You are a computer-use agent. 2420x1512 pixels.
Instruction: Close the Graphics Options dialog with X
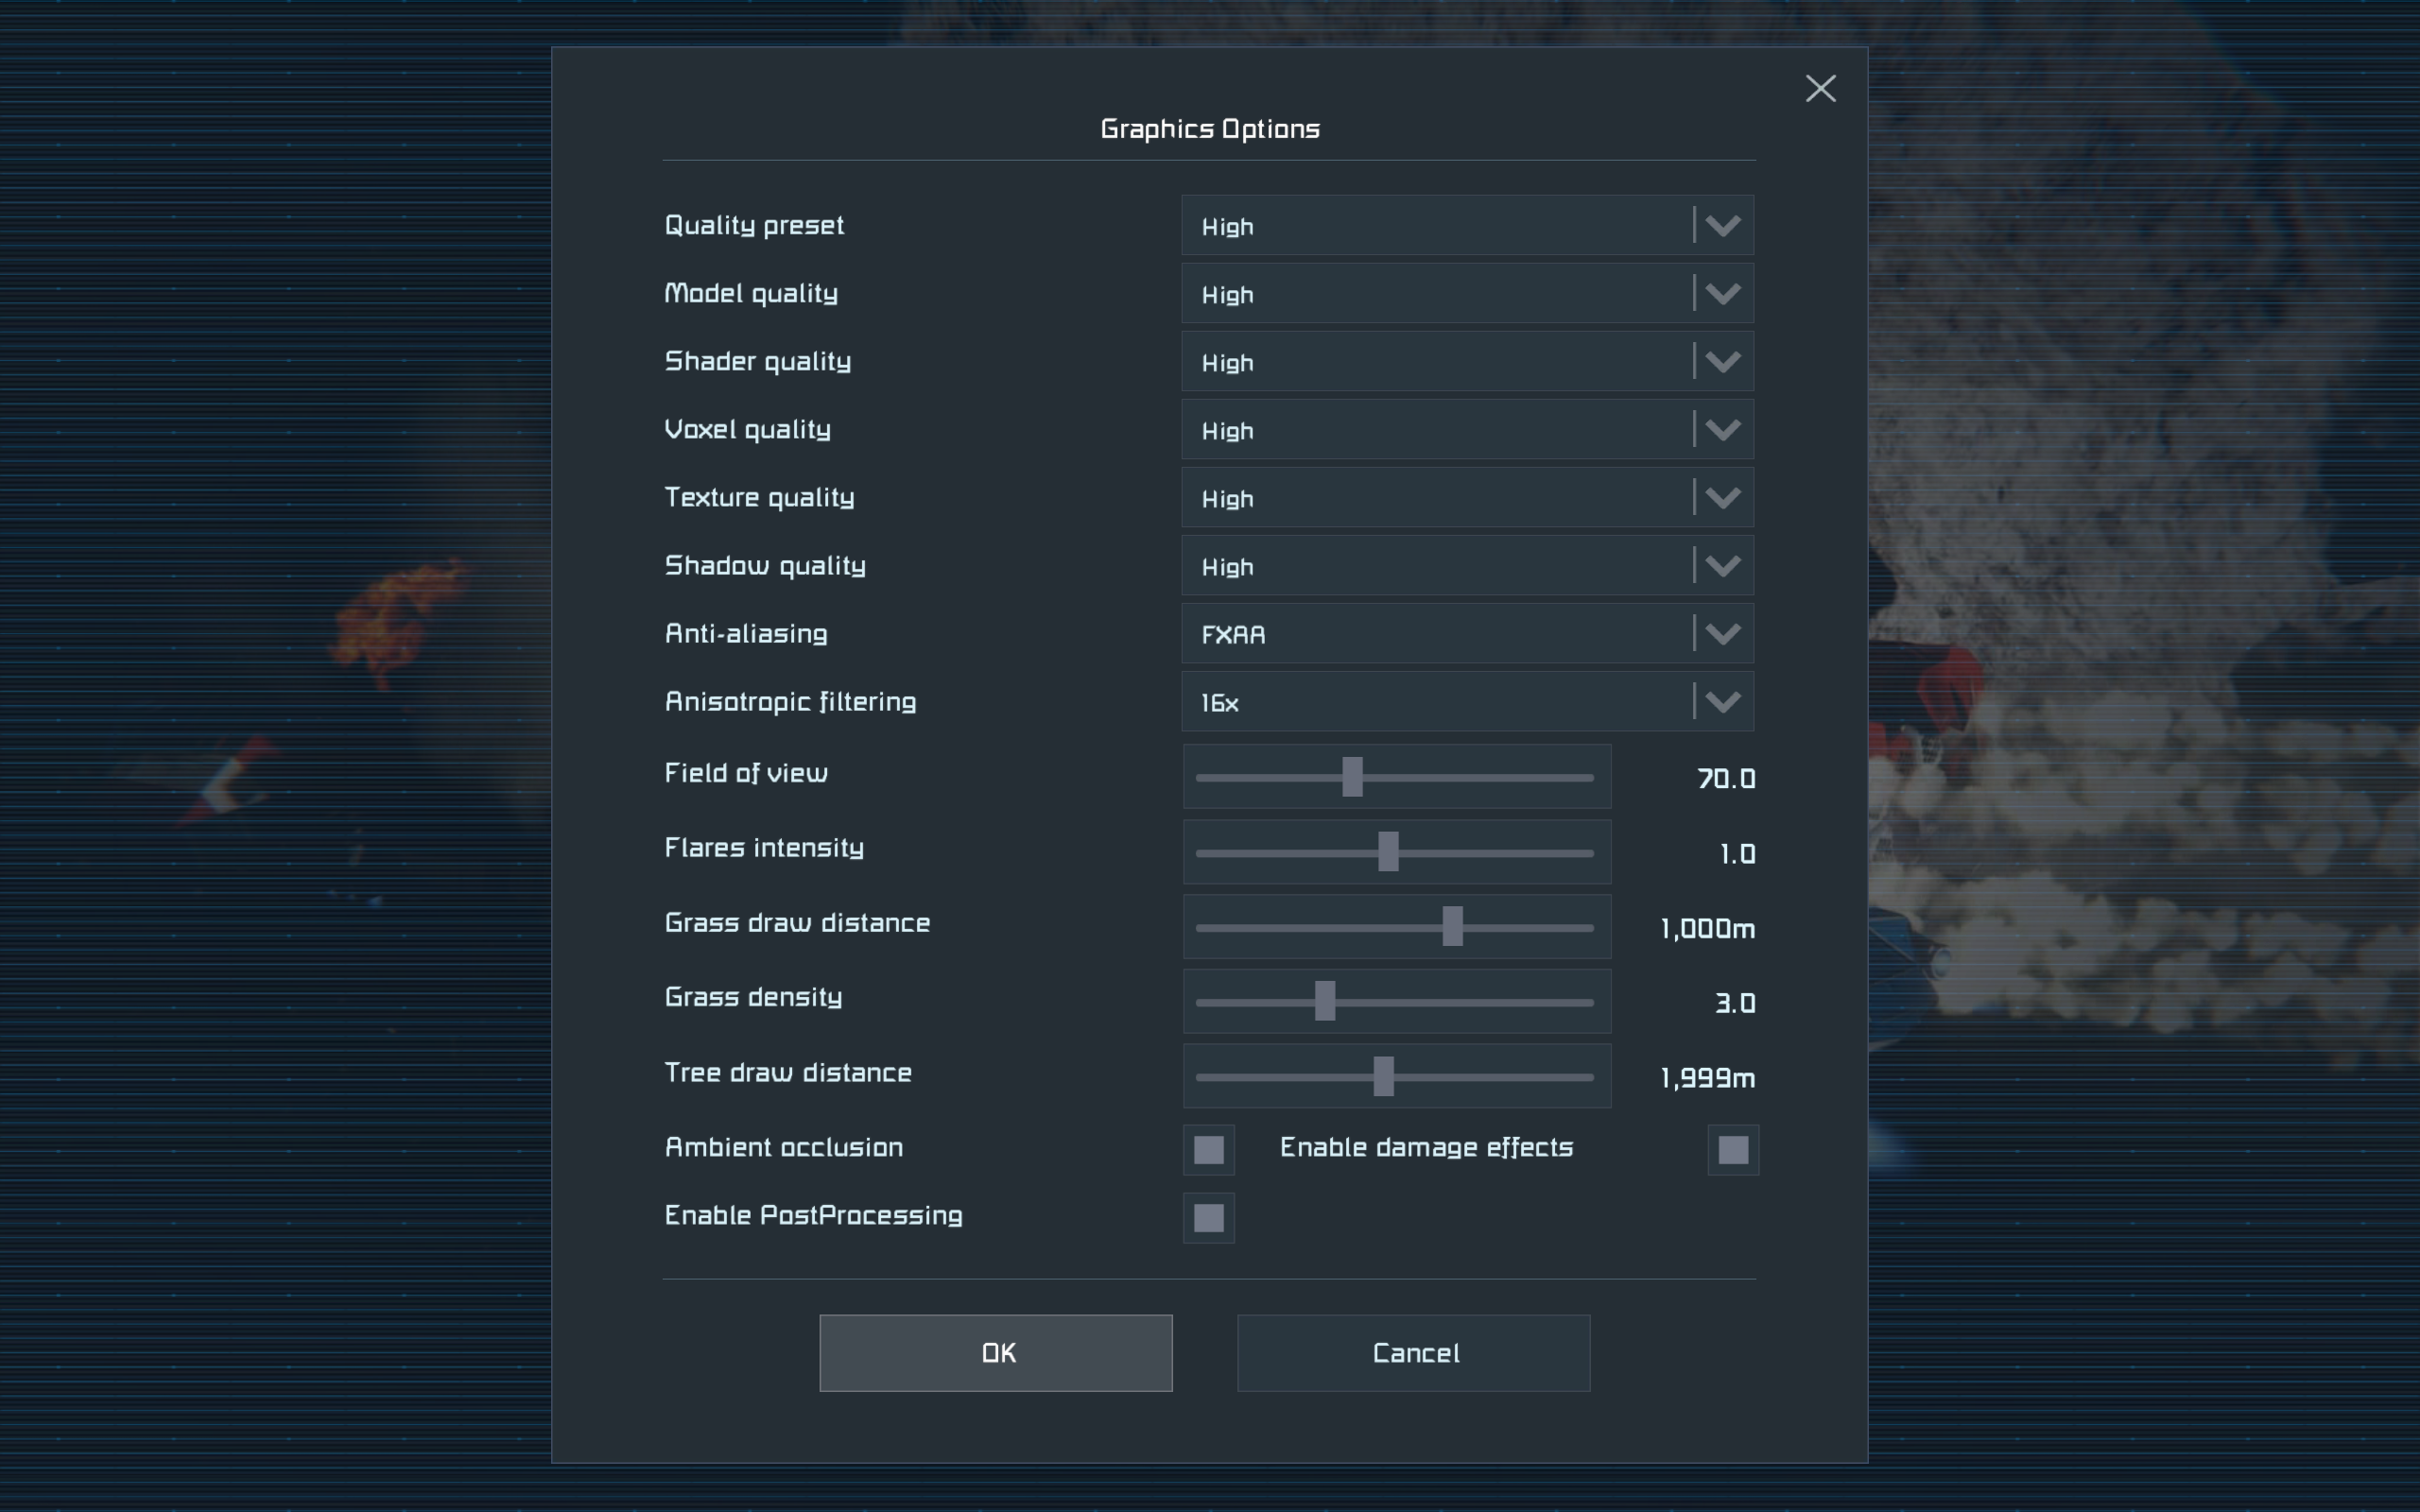(x=1820, y=89)
